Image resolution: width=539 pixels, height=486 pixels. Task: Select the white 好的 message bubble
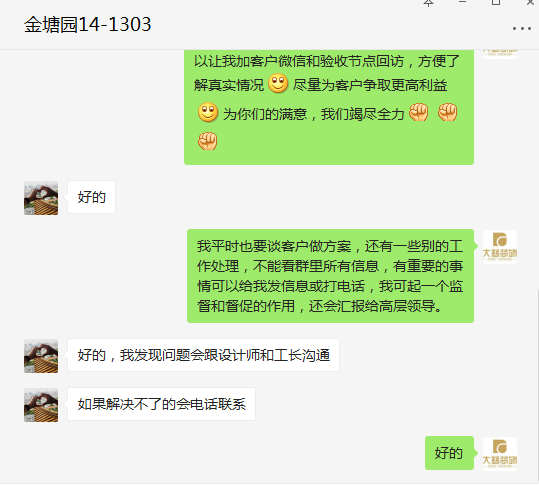tap(91, 197)
